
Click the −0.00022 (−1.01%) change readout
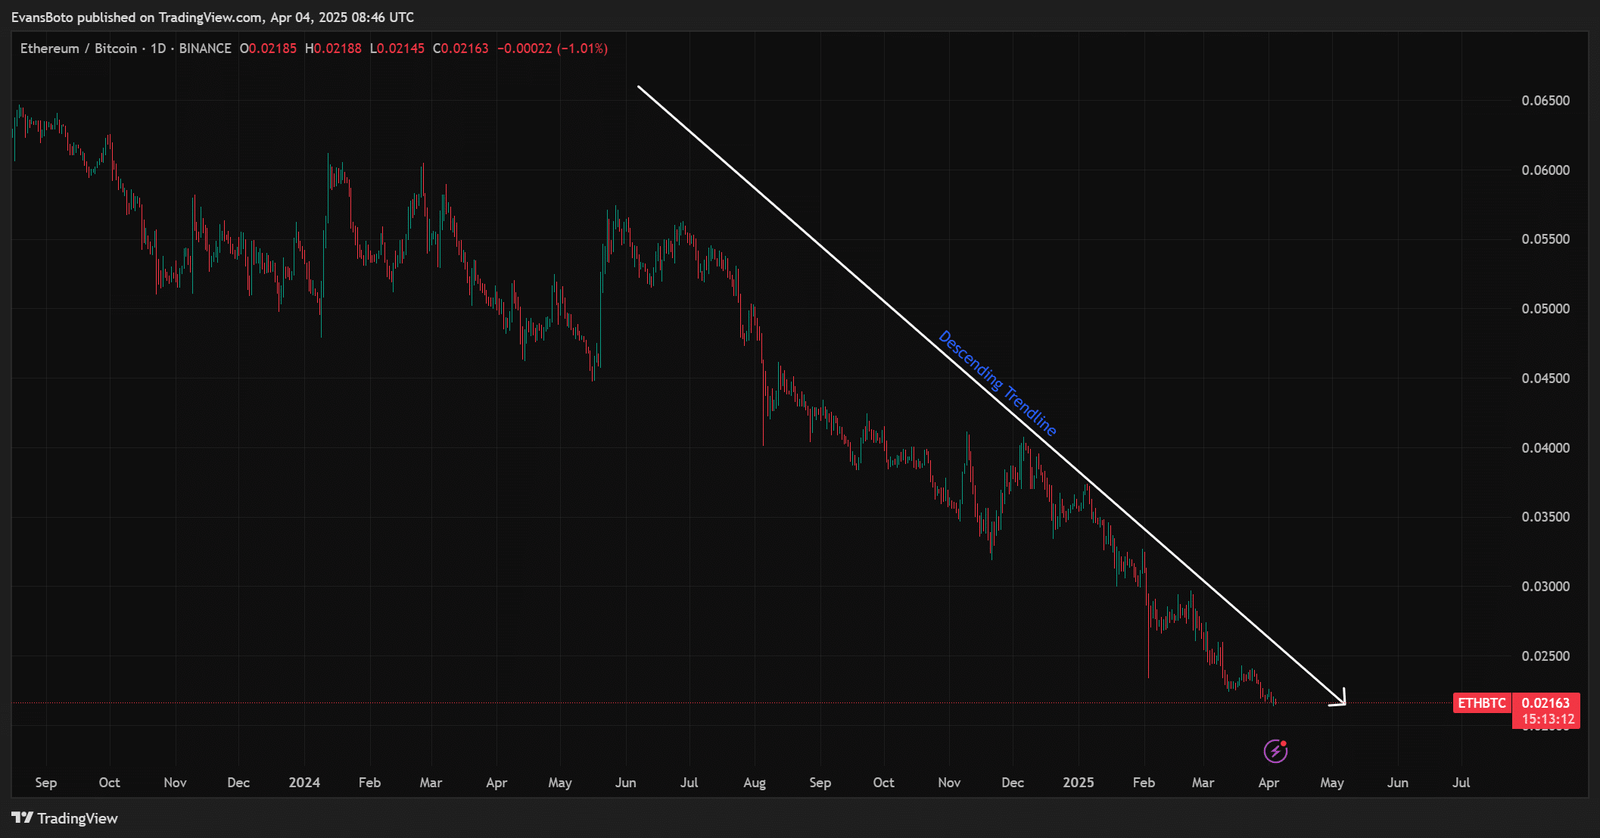tap(552, 48)
